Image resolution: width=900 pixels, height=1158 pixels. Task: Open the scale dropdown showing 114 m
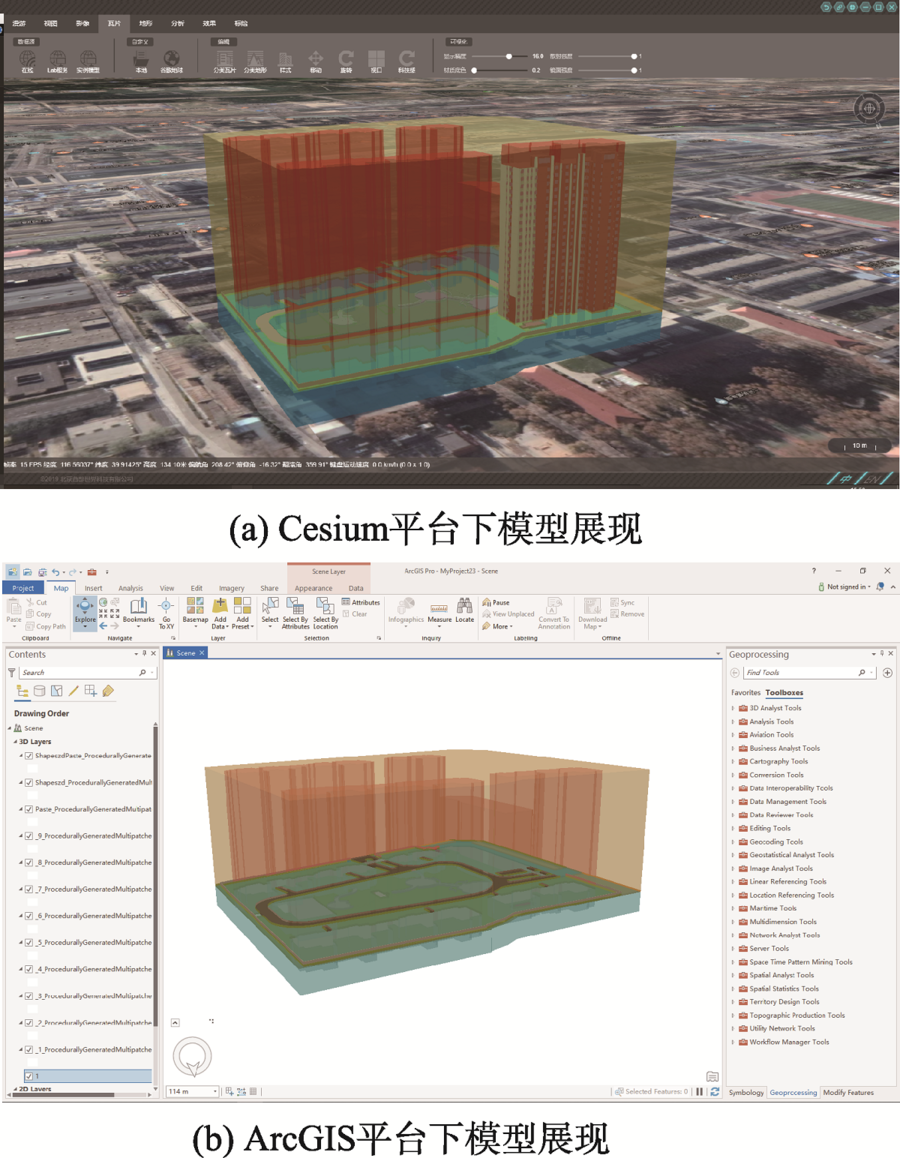(x=215, y=1092)
